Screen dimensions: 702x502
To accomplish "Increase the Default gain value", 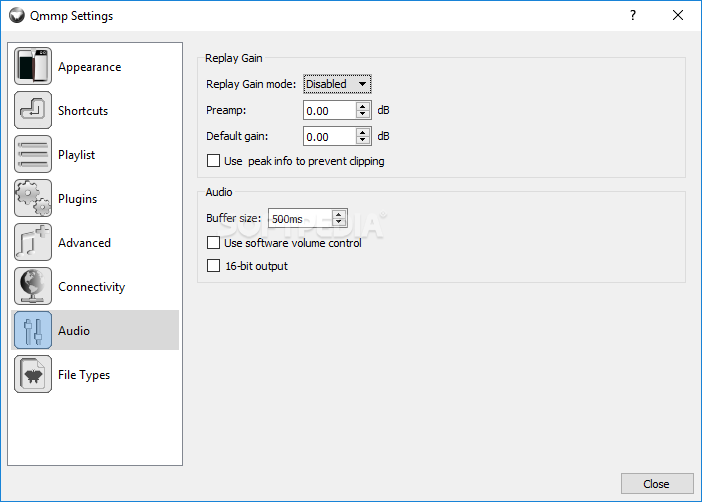I will pos(363,133).
